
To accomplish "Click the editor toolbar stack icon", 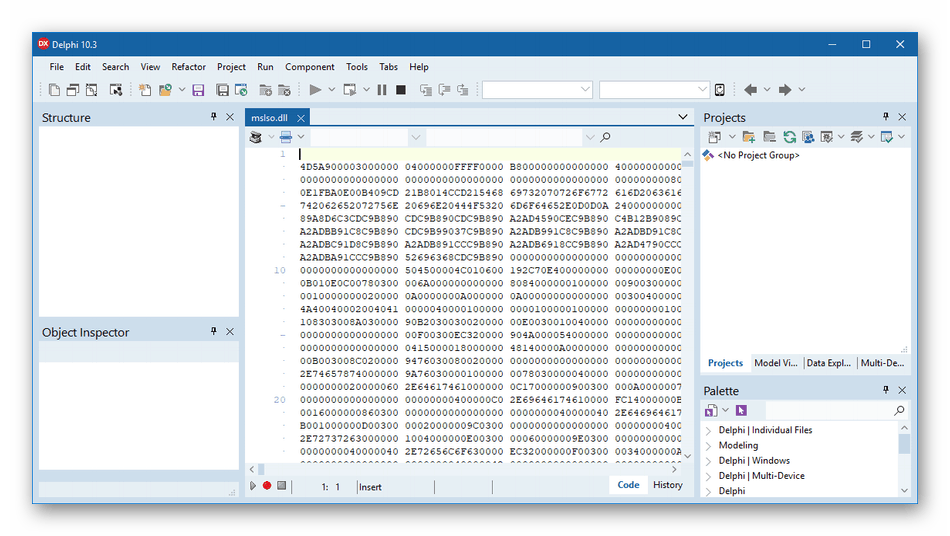I will point(256,137).
